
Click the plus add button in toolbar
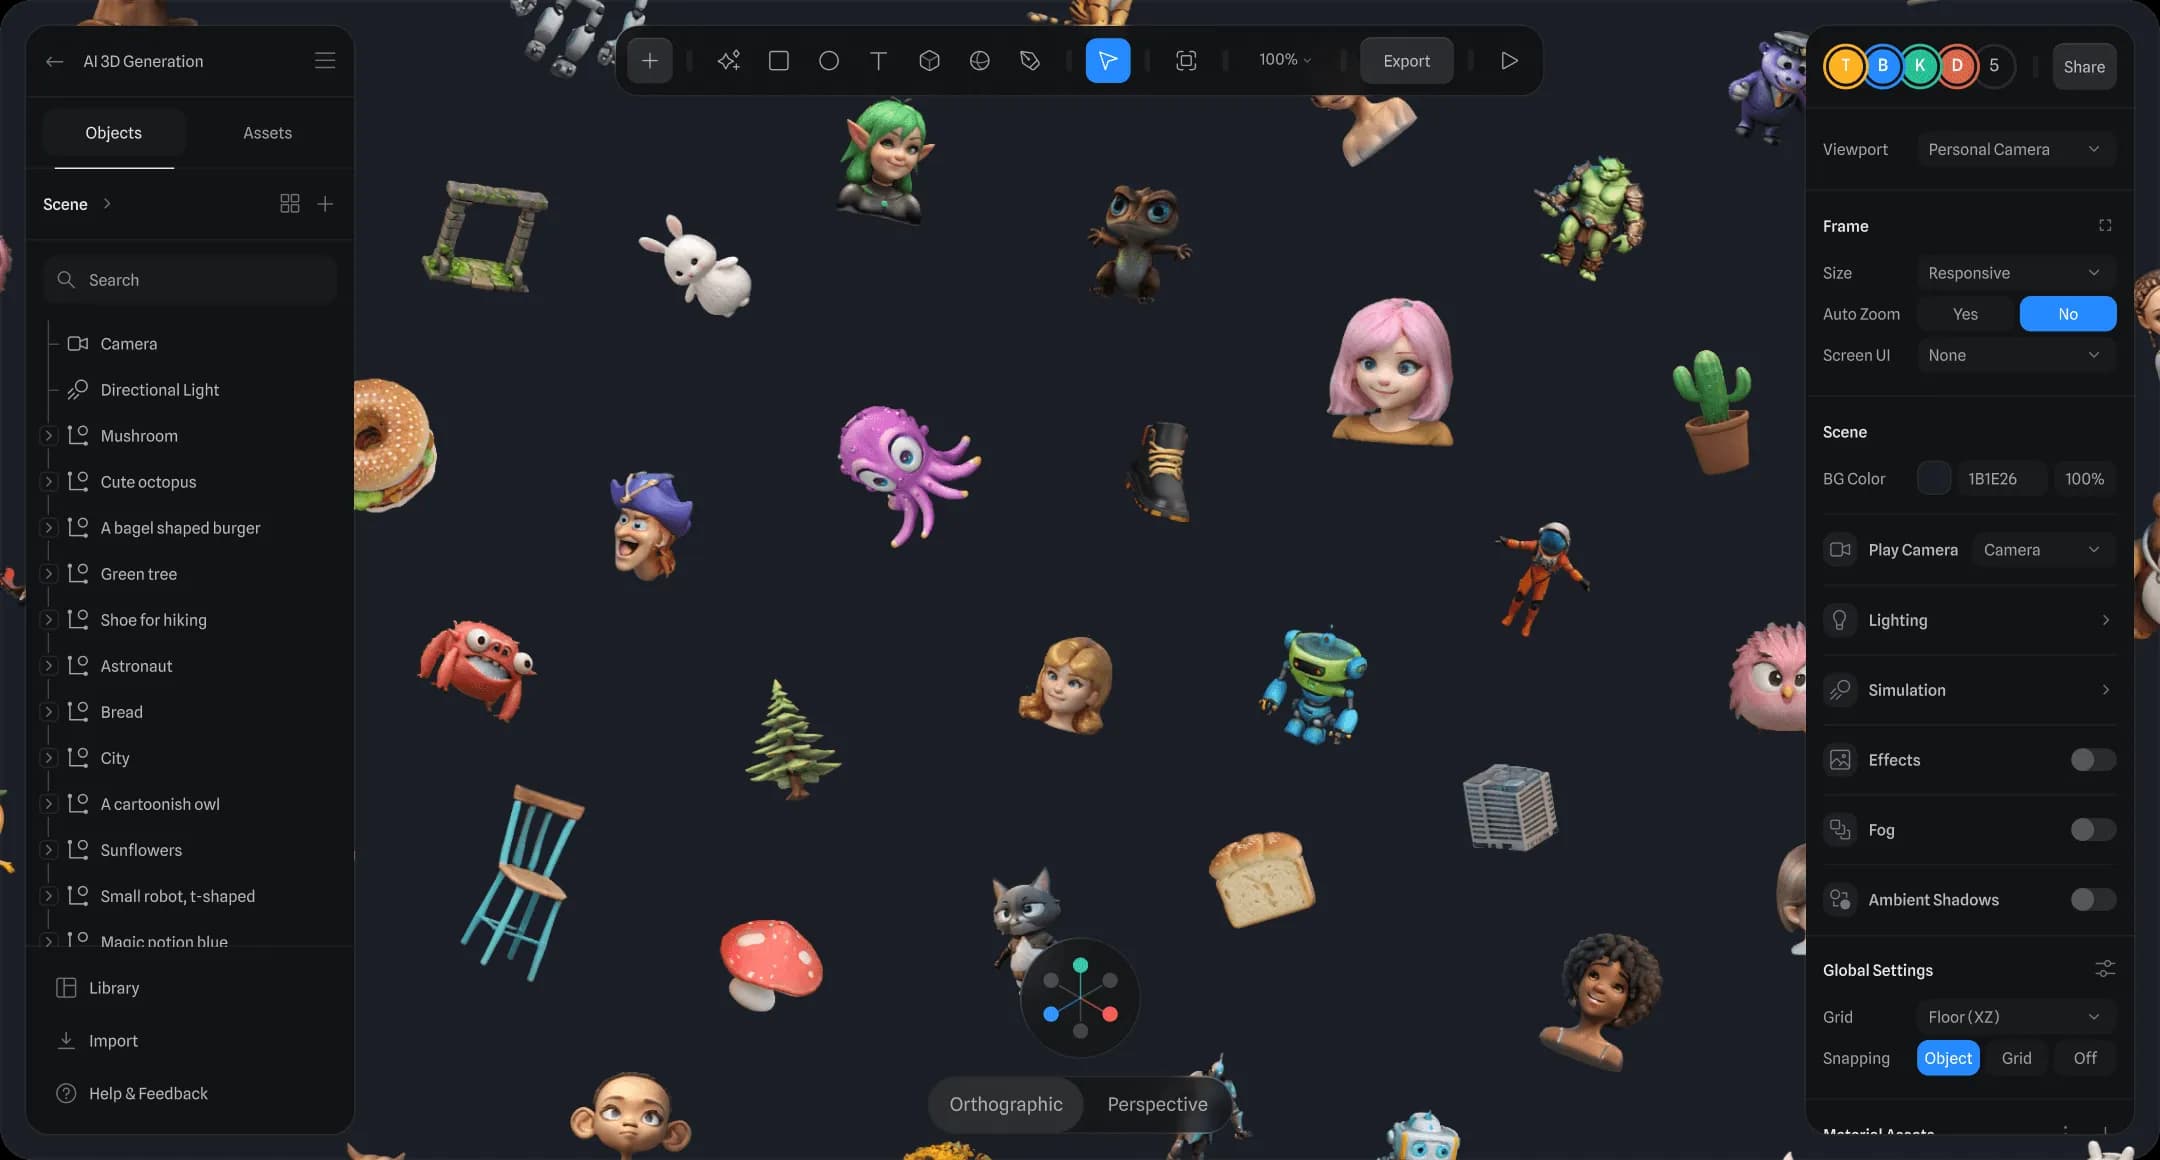coord(650,61)
